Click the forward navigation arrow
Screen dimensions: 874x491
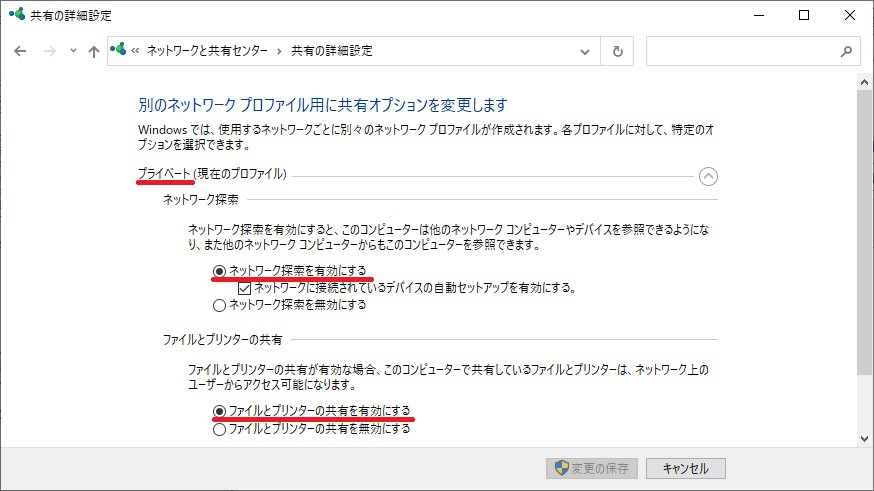49,51
